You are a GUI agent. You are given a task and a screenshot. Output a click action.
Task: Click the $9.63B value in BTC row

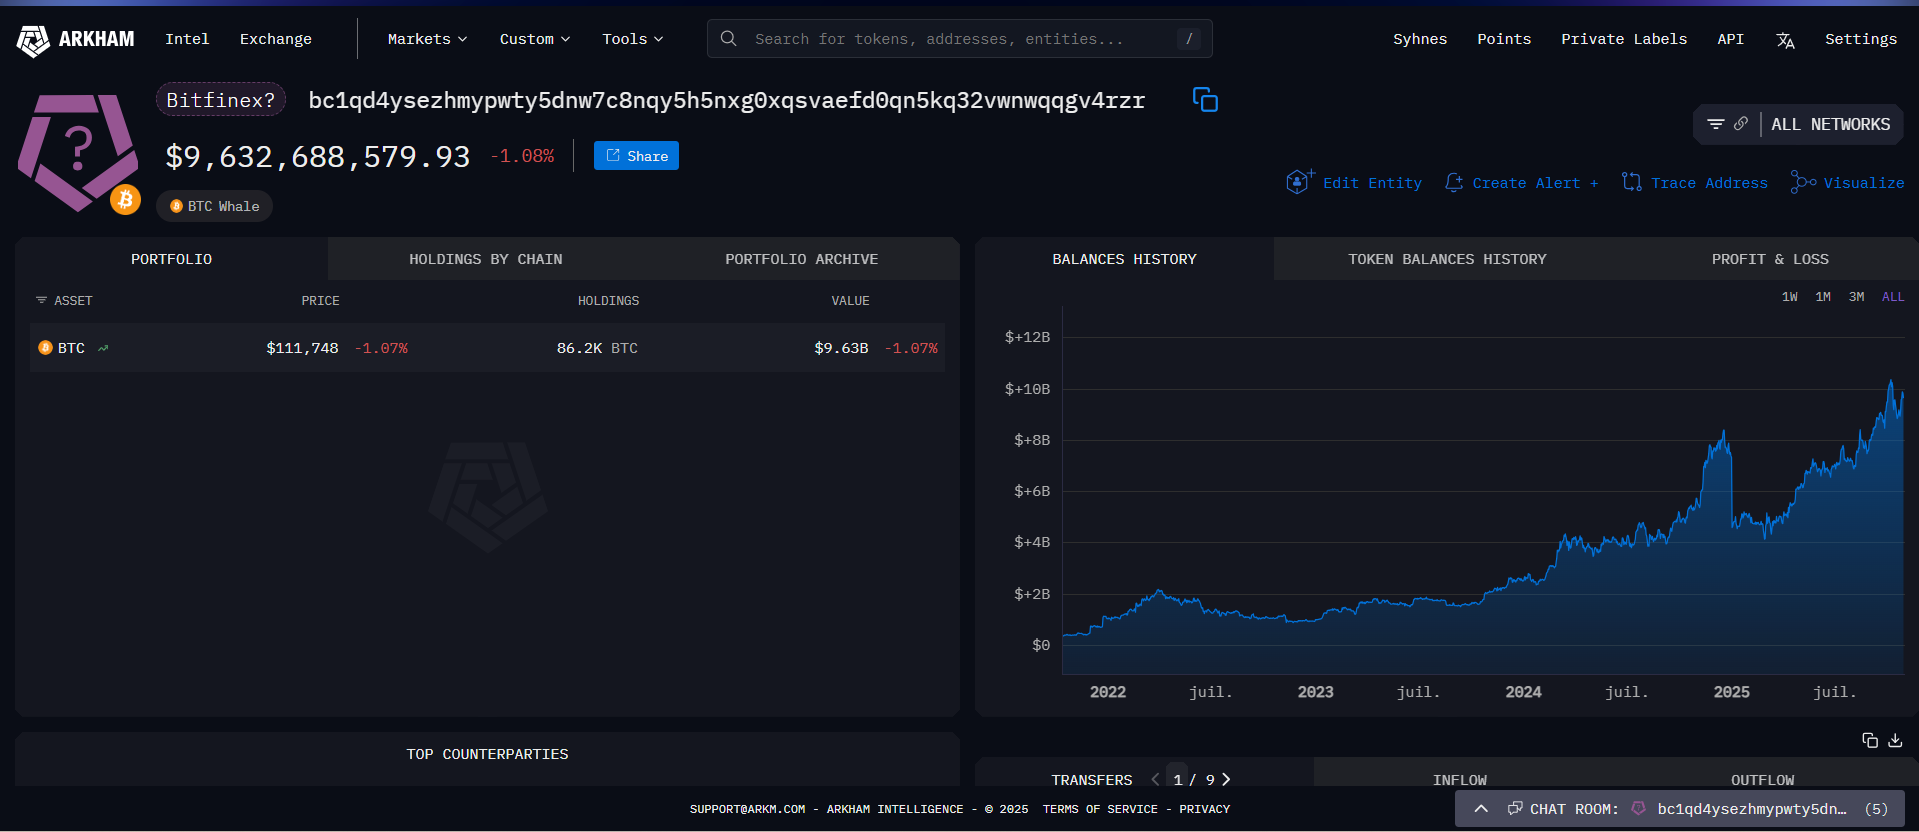pyautogui.click(x=841, y=348)
